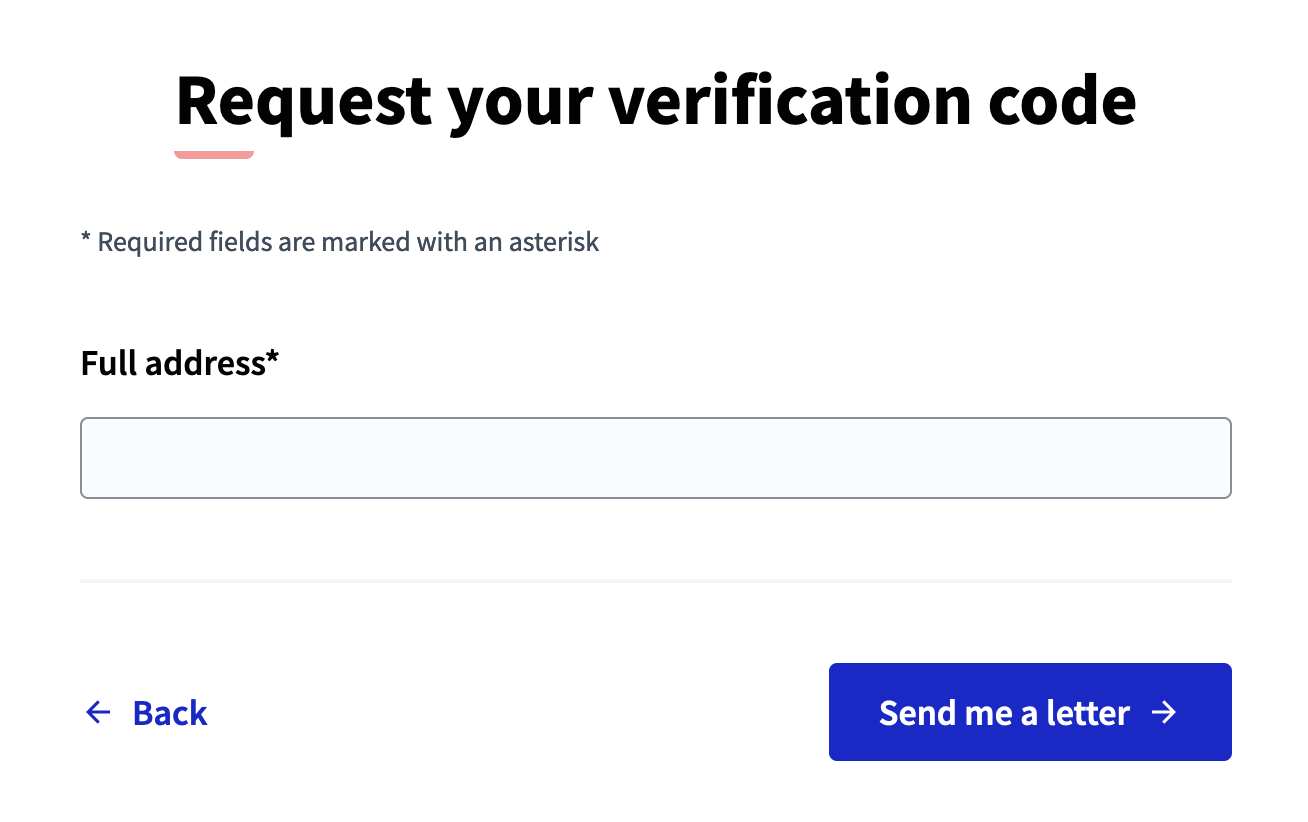Click the Request your verification code heading
The image size is (1308, 822).
pos(655,100)
